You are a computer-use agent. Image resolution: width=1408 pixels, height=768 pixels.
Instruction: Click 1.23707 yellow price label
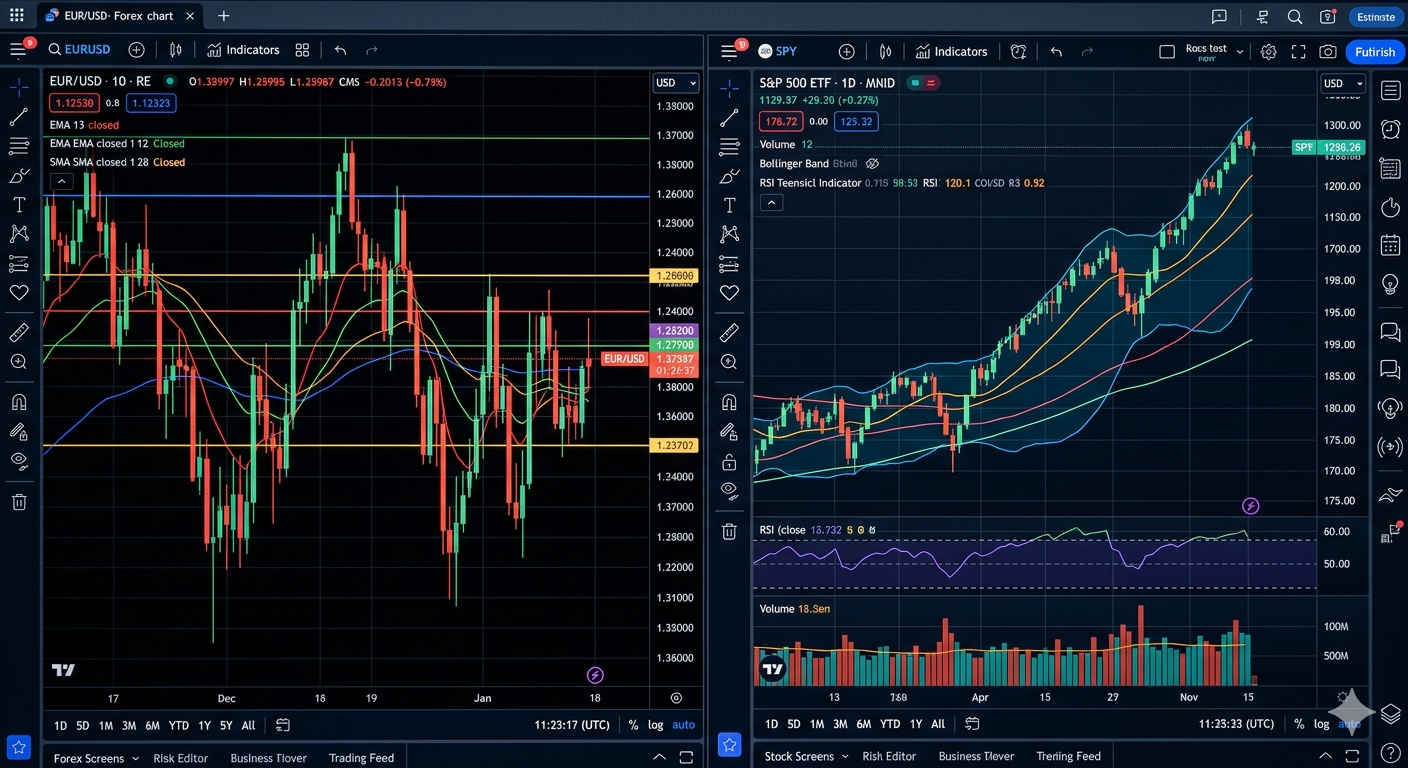tap(675, 445)
